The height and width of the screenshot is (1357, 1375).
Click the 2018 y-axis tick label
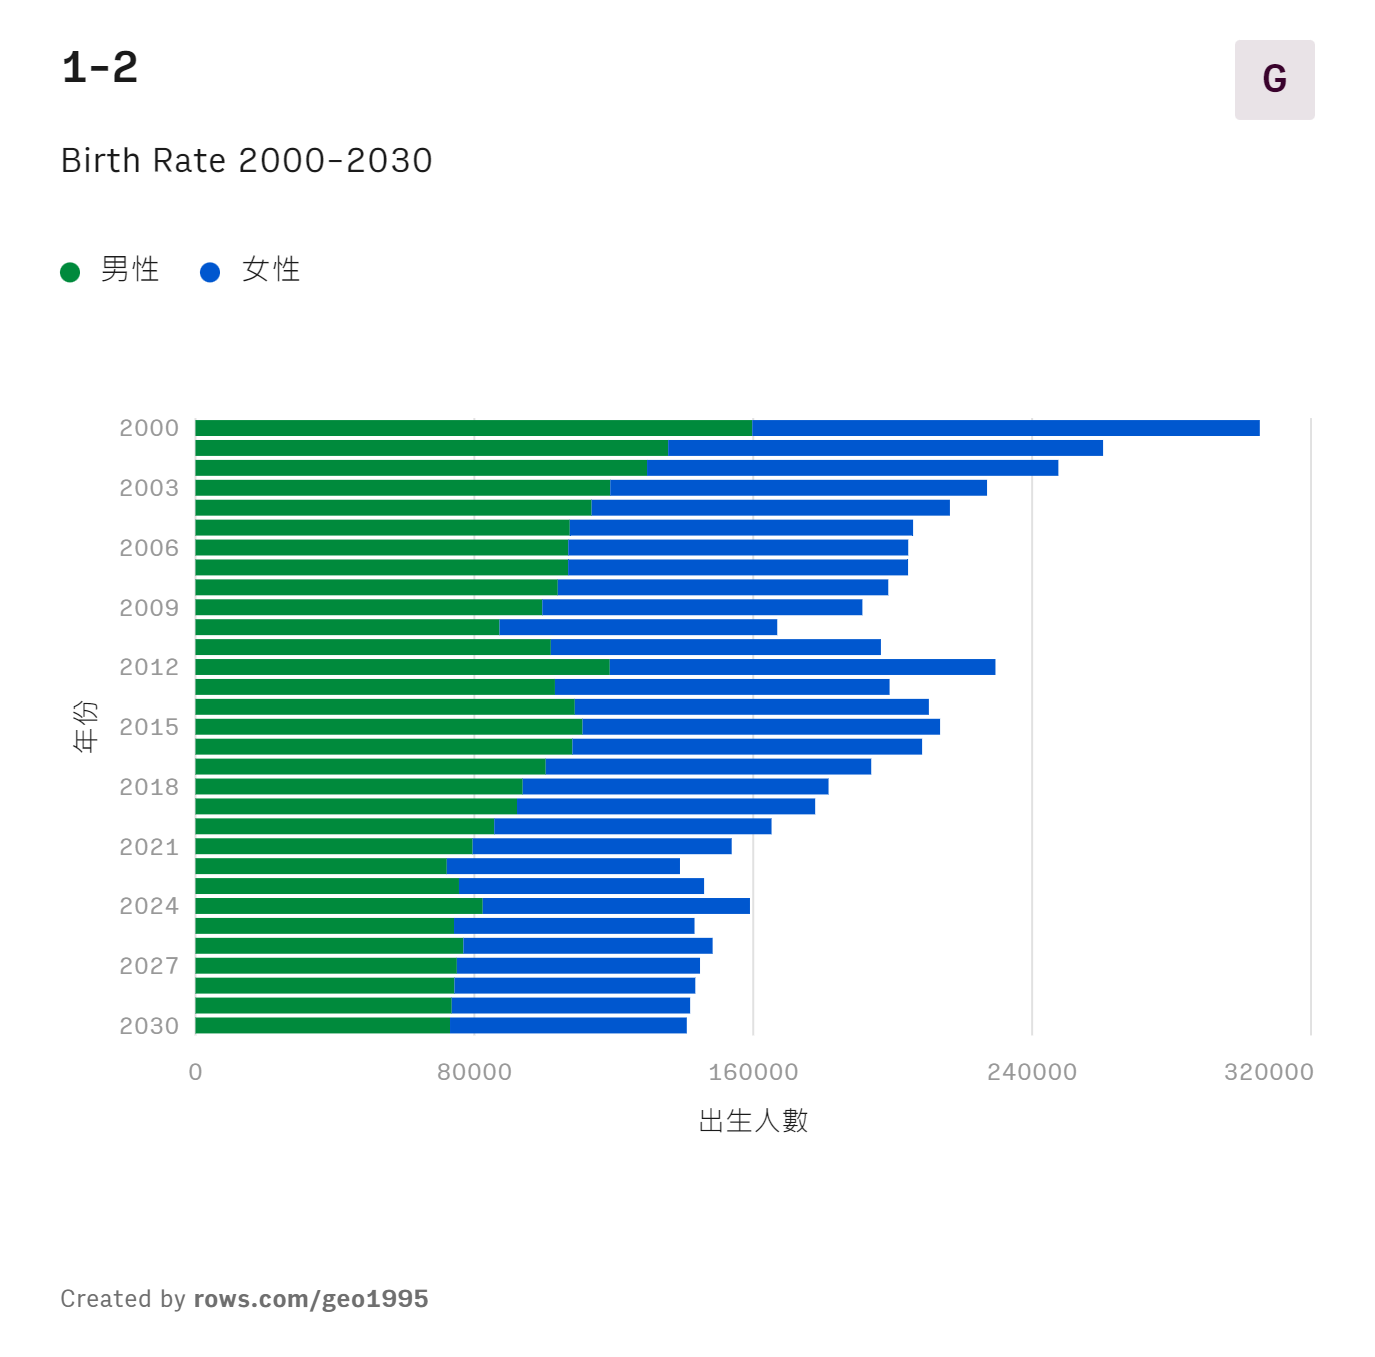(x=149, y=787)
